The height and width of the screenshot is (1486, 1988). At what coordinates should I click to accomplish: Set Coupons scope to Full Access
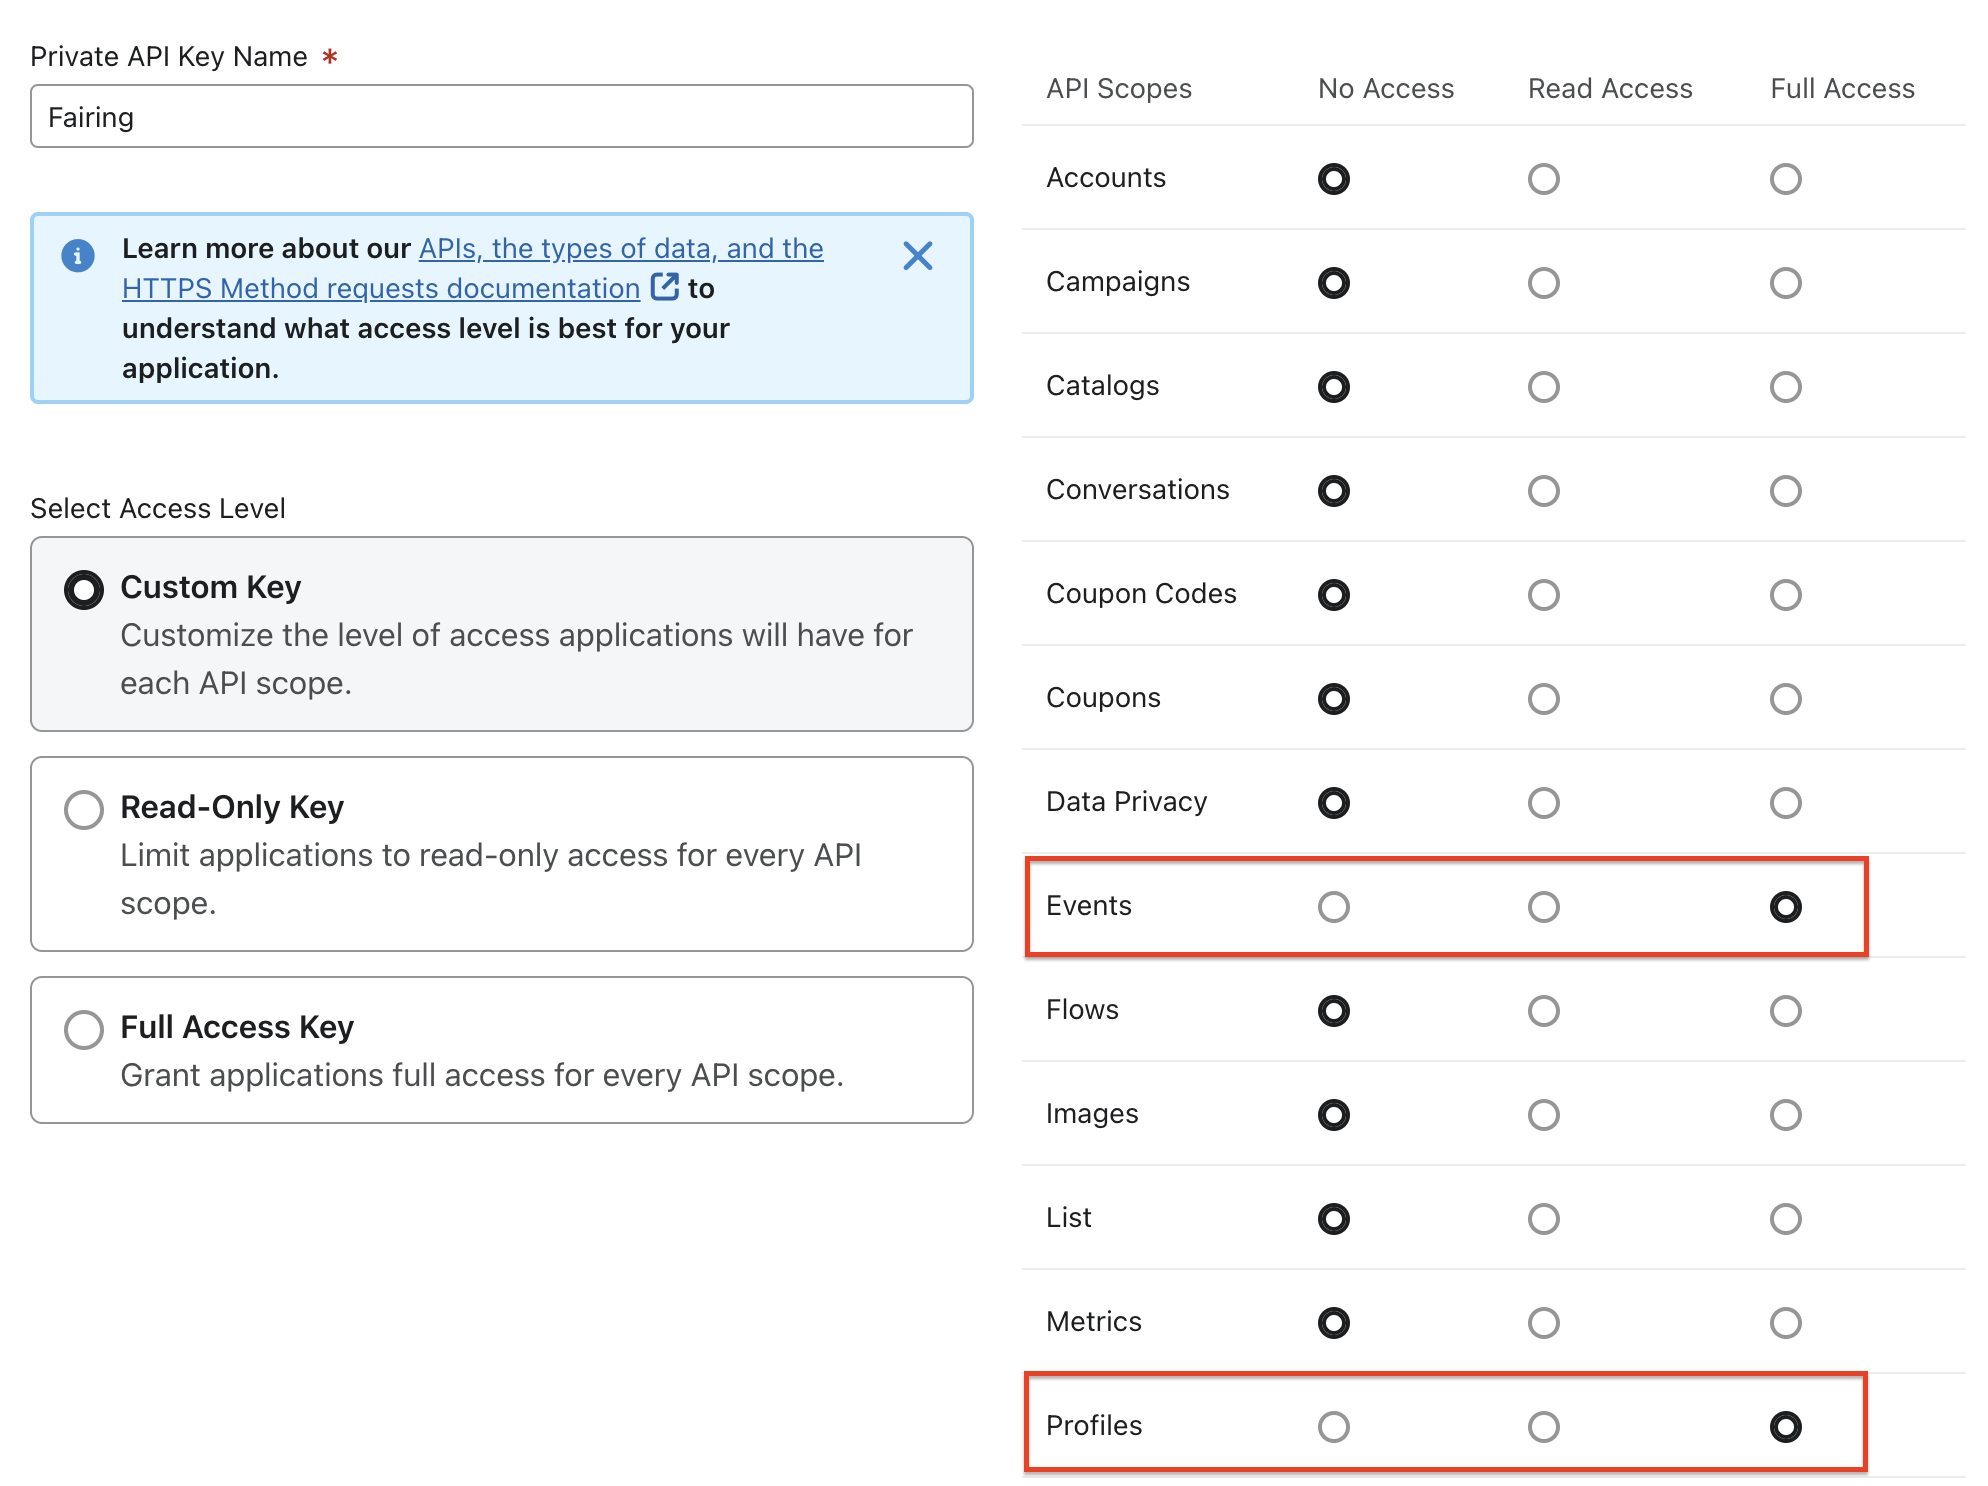1785,699
